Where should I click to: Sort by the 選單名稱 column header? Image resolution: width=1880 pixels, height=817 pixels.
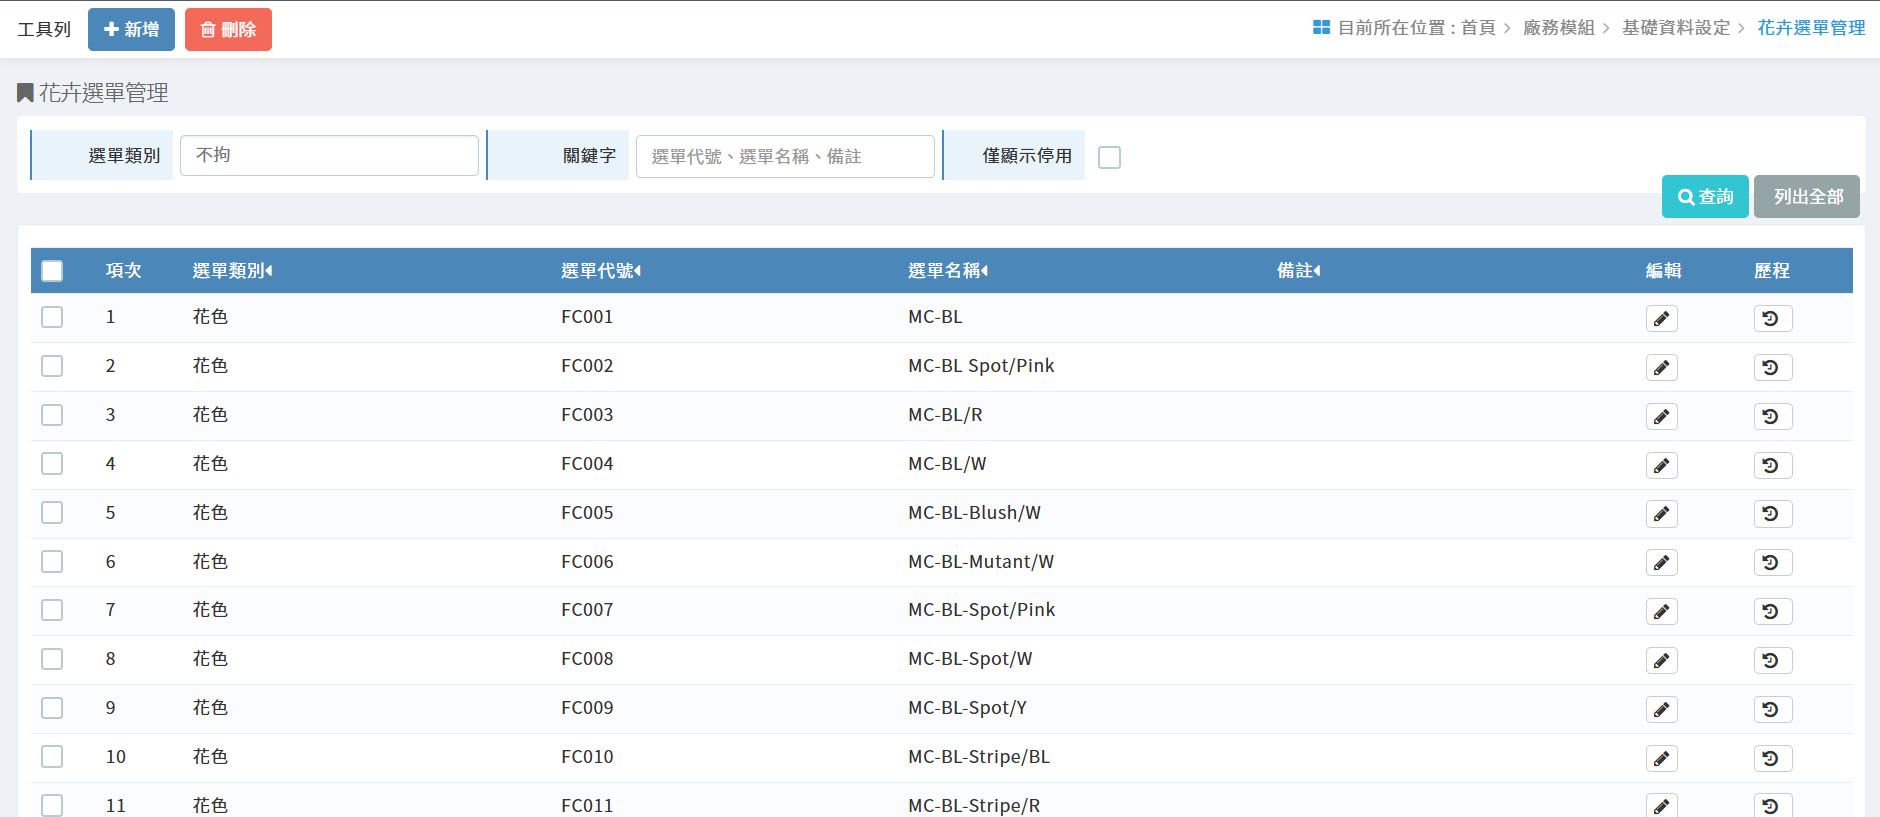click(x=947, y=271)
